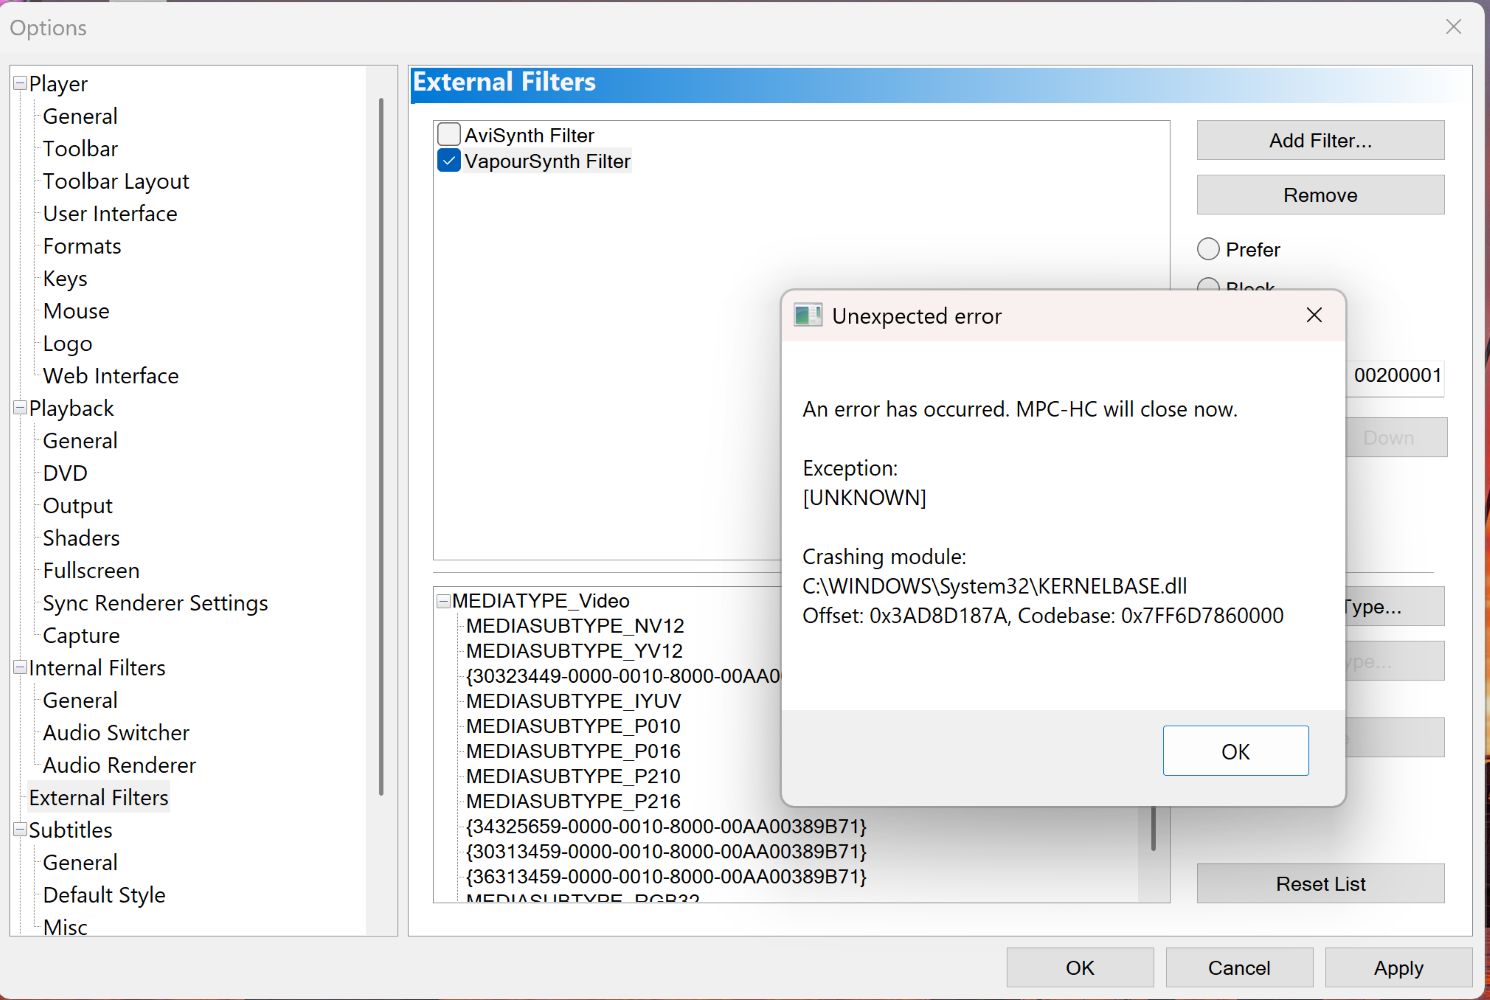Select the {30313459-0000-0010-8000-00AA00389B71} row

[666, 851]
